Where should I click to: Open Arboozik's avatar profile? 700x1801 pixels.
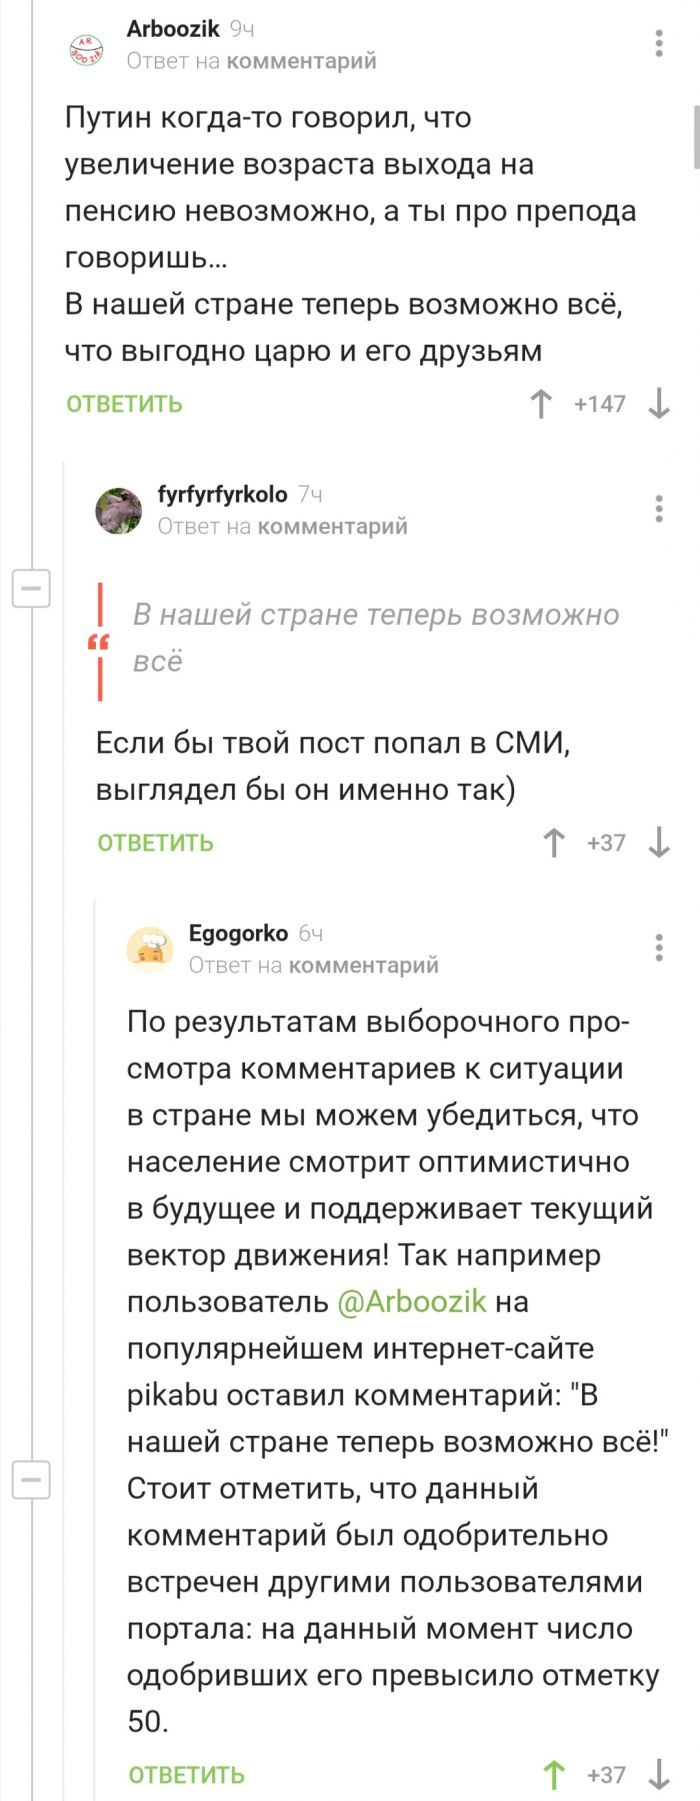point(85,47)
